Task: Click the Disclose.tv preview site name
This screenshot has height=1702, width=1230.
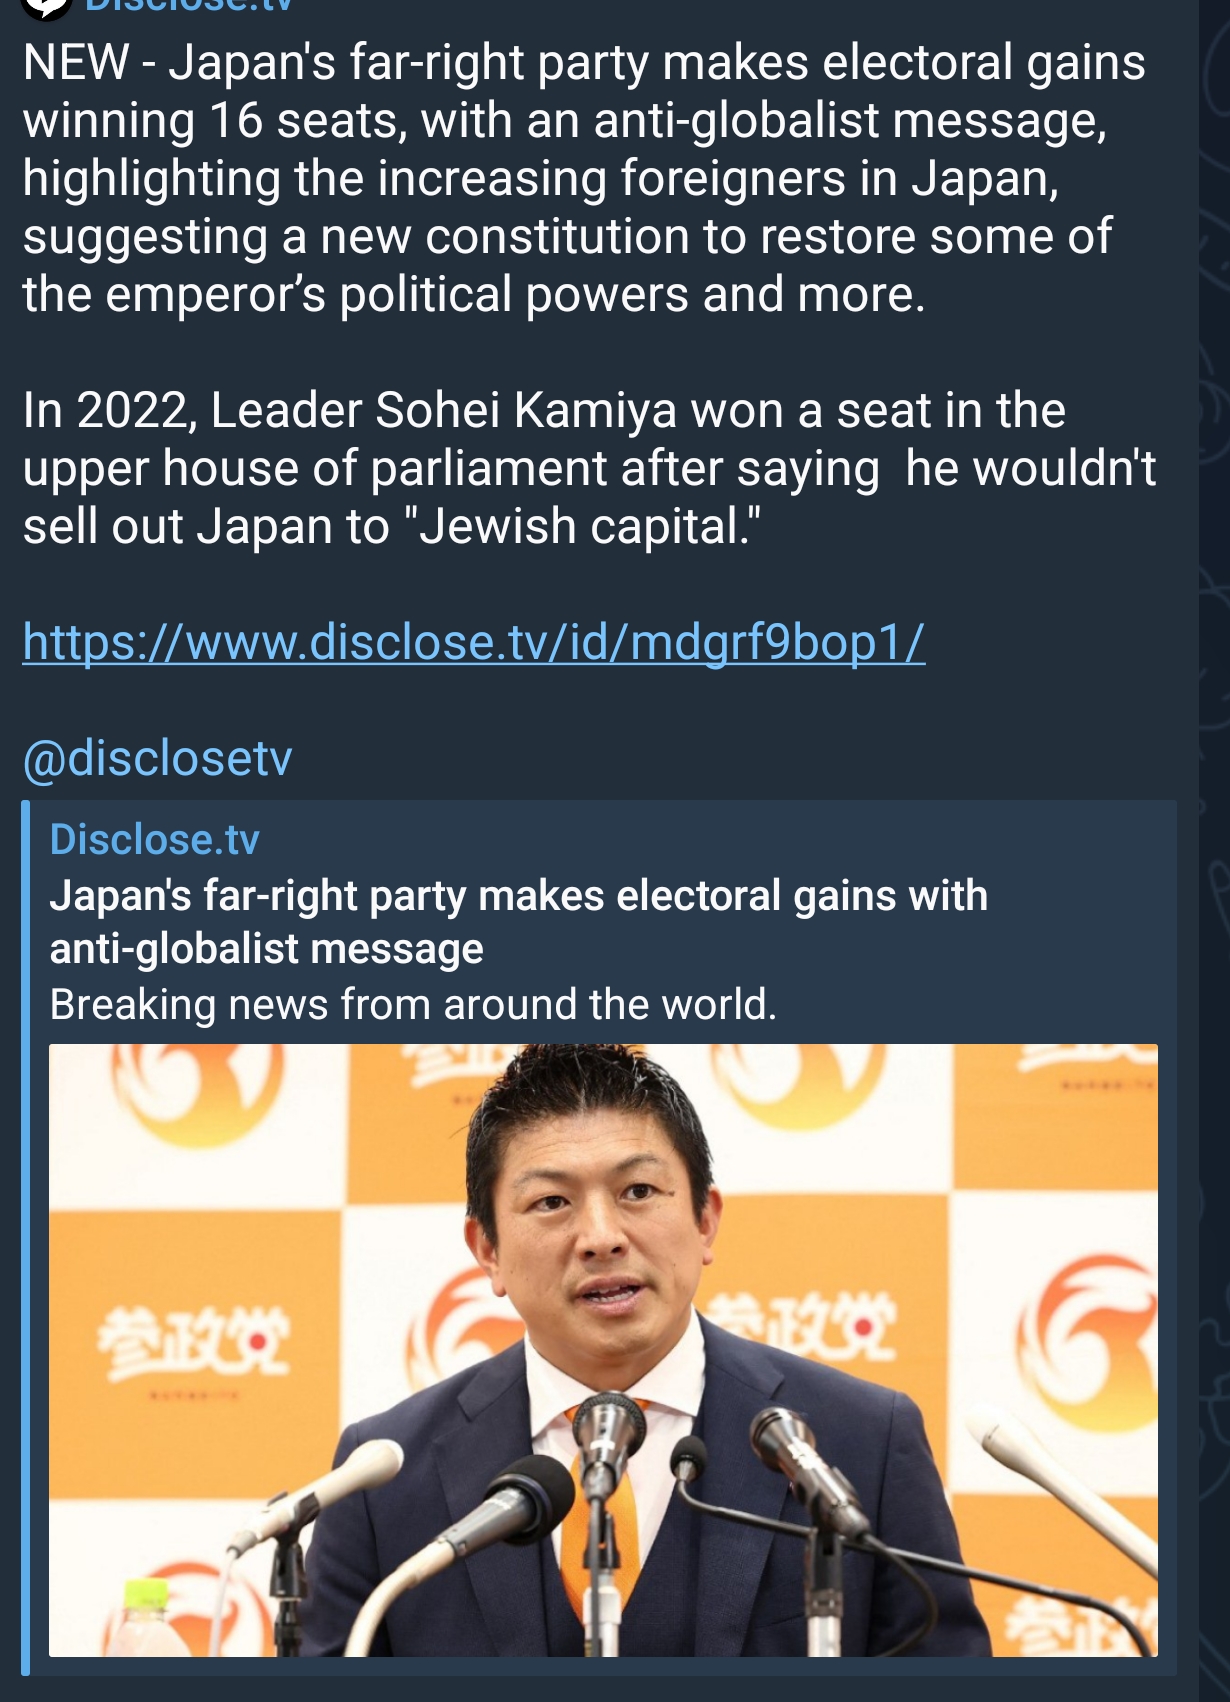Action: tap(154, 840)
